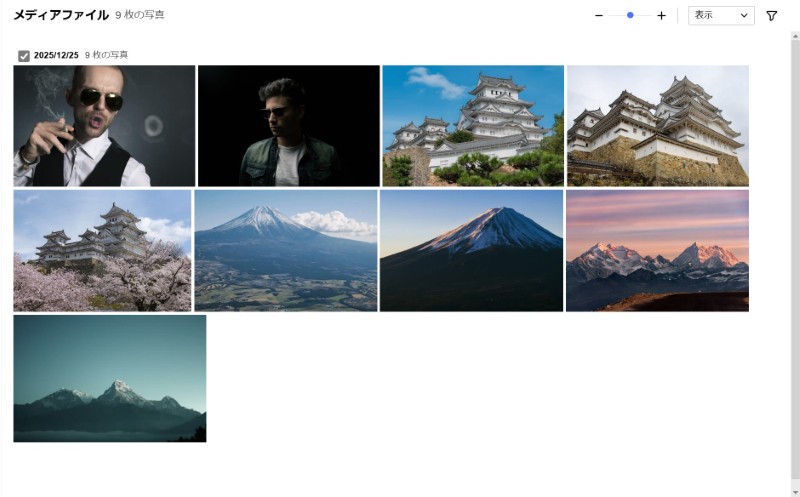Open the pink sunset snowy mountains photo
The height and width of the screenshot is (497, 800).
click(x=657, y=251)
